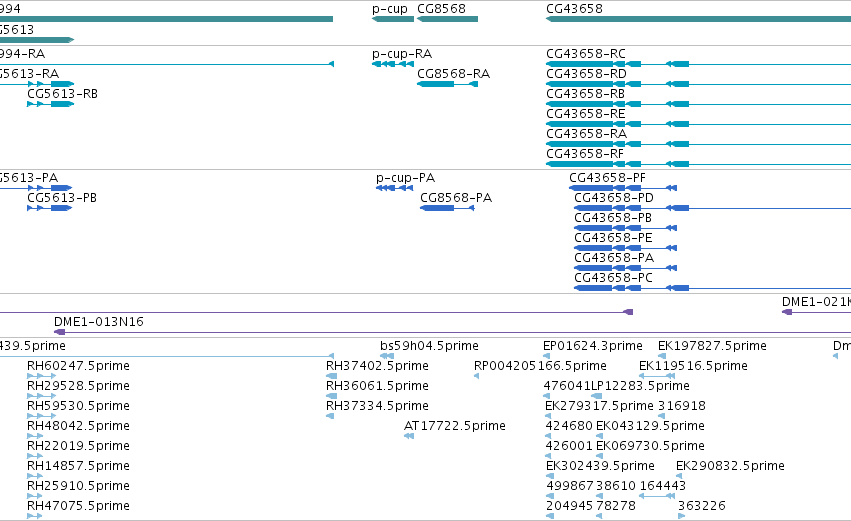Click transcript label CG43658-RF

click(585, 154)
